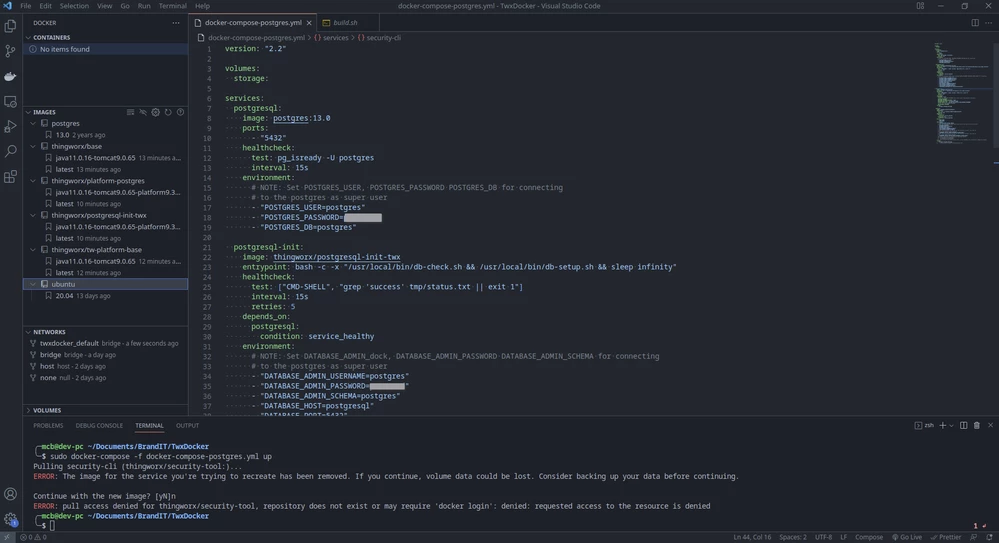
Task: Open the Images configure gear icon
Action: (x=155, y=112)
